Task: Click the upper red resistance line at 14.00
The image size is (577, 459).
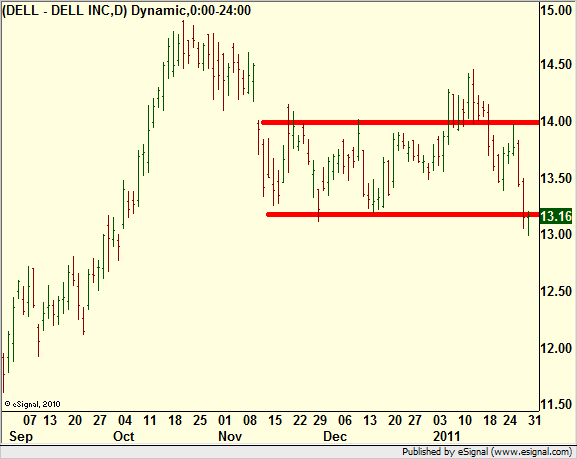Action: [400, 122]
